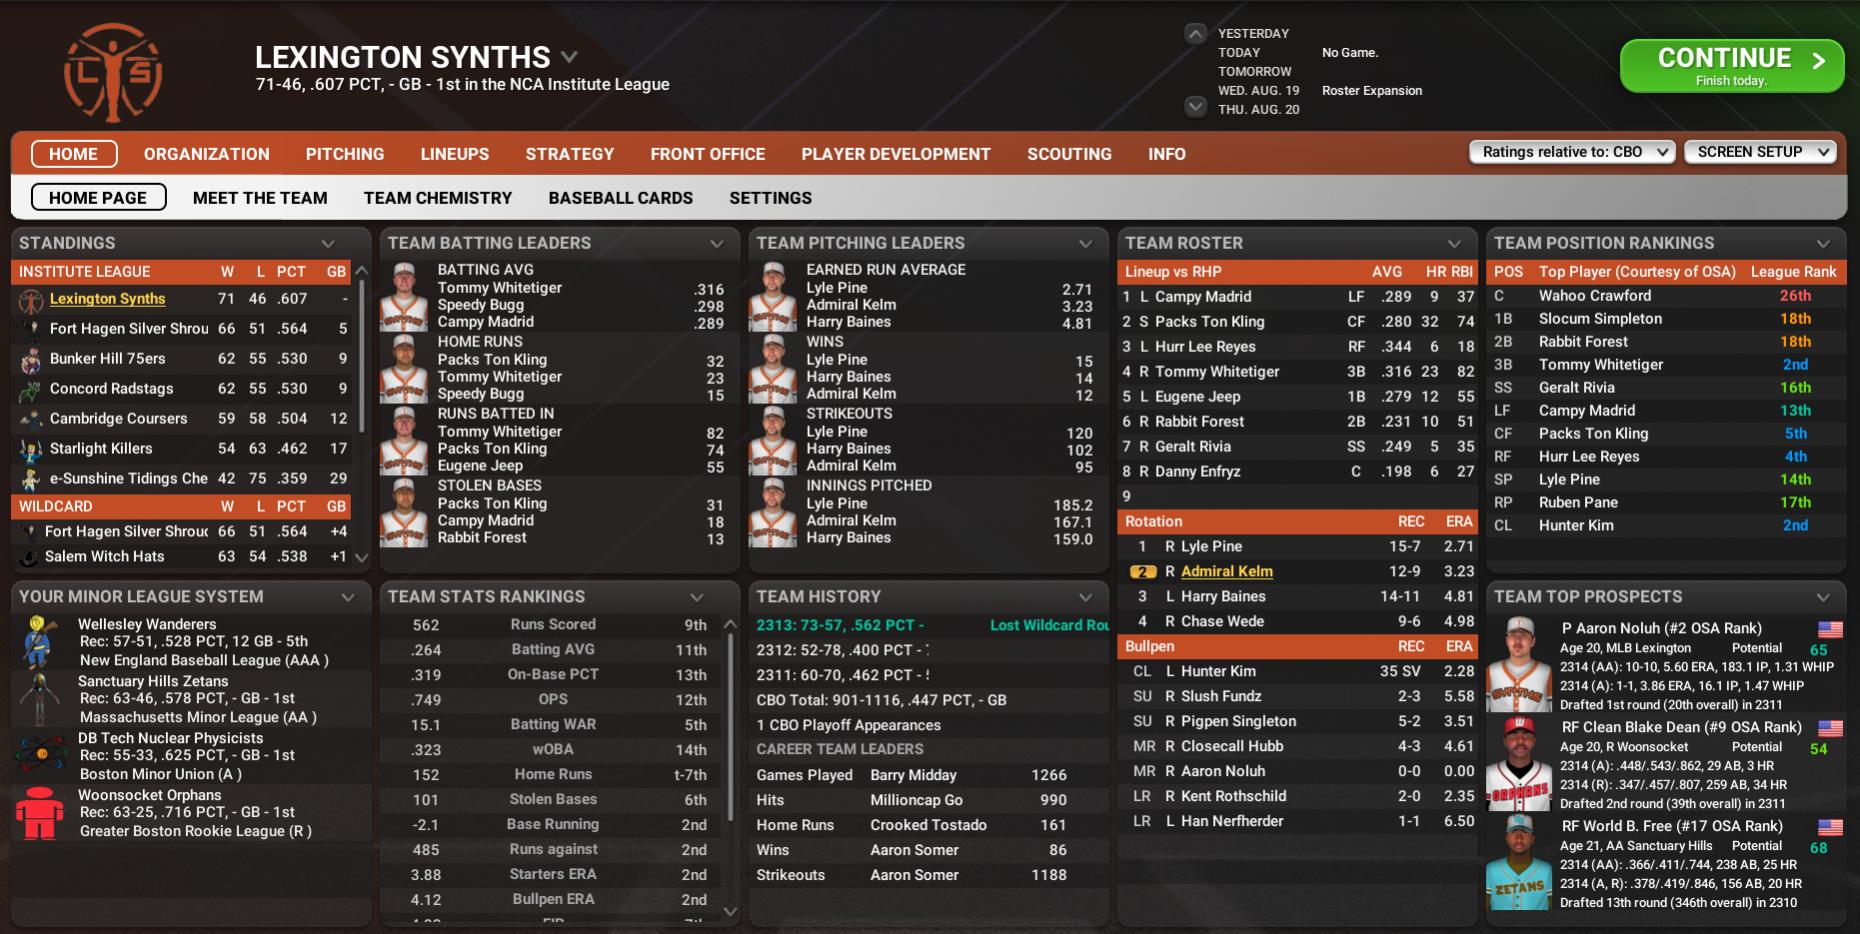Open the Ratings relative to CBO dropdown
Viewport: 1860px width, 934px height.
[1572, 152]
